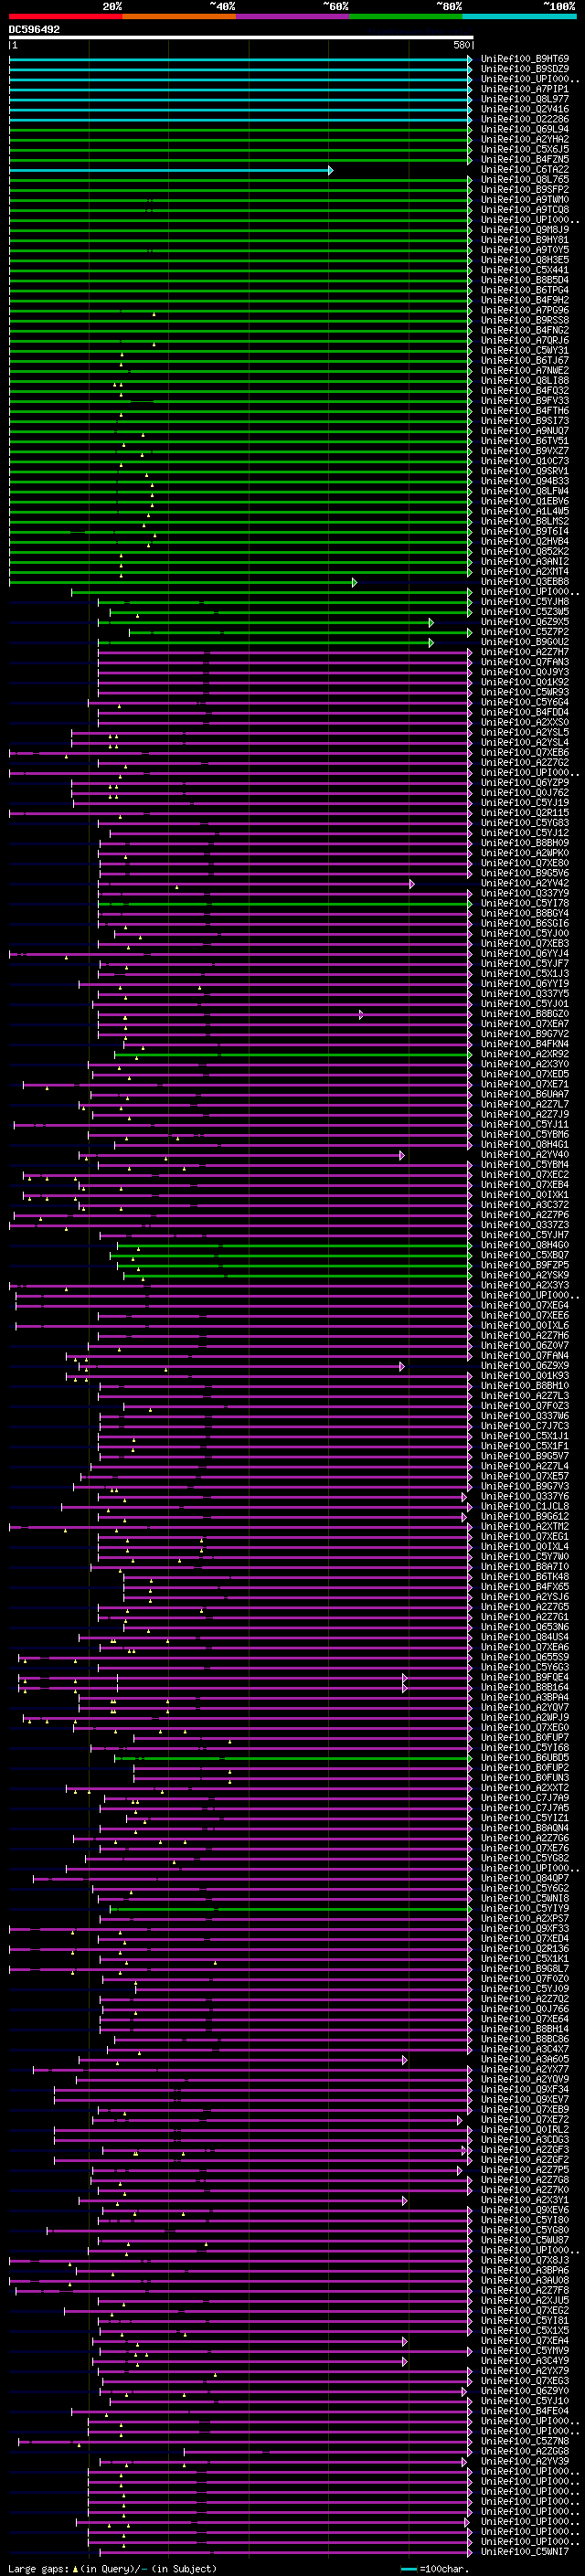Open hit UniRef100_A7PG96
The width and height of the screenshot is (585, 2576).
tap(525, 310)
